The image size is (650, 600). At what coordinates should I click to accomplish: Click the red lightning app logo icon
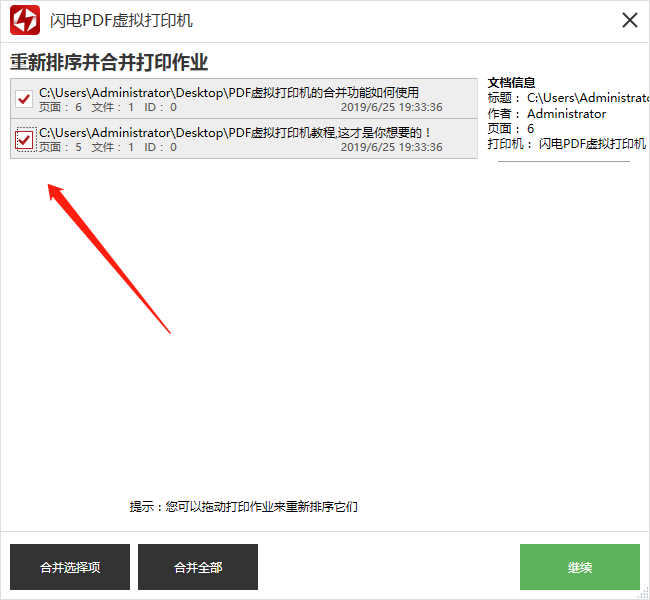tap(25, 20)
